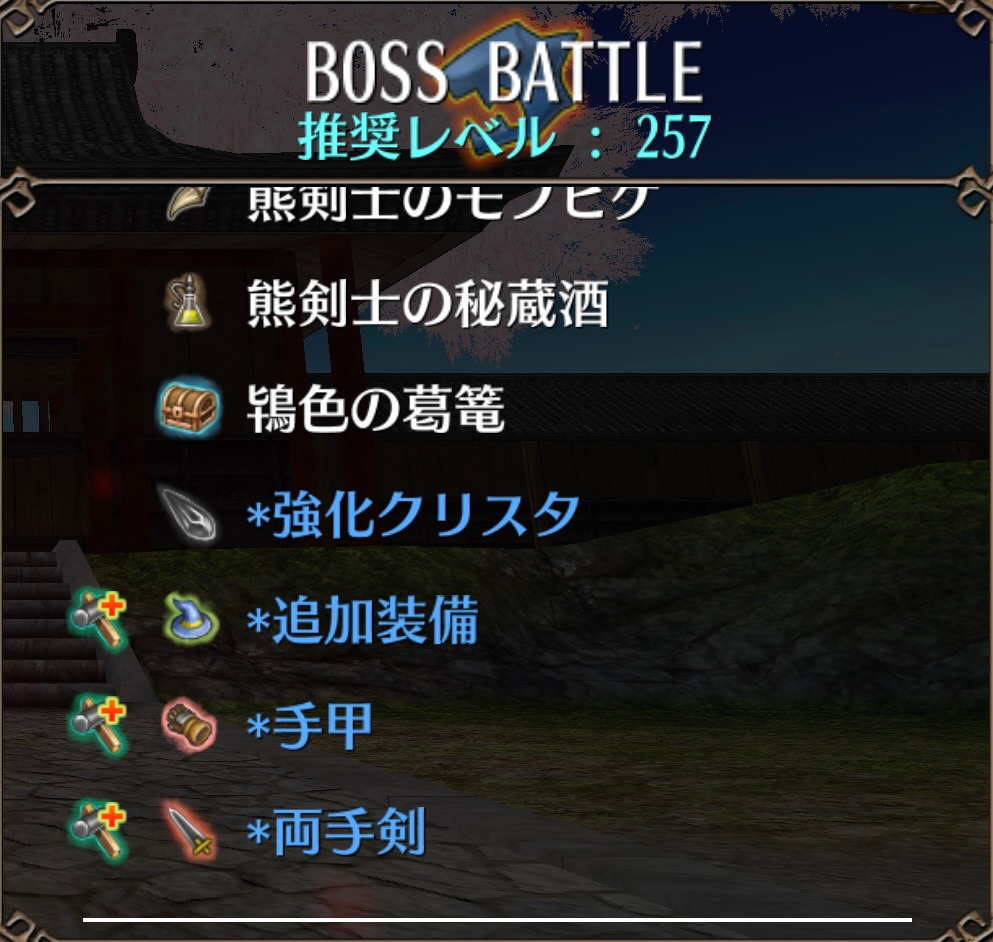Click the sword icon next to 両手剣
Screen dimensions: 993x942
(189, 831)
